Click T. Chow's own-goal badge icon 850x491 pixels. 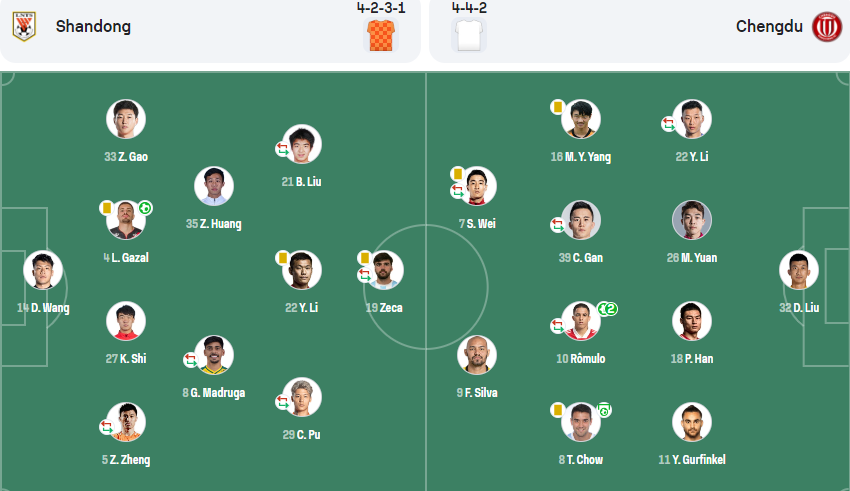point(604,410)
